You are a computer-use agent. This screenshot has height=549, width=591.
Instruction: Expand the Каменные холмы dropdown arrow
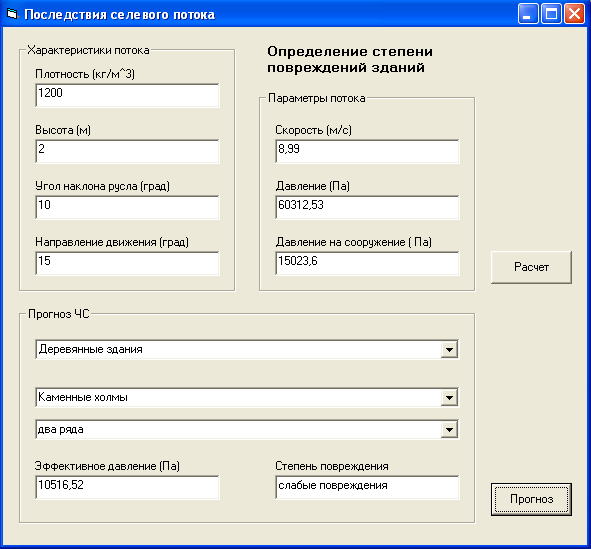(449, 397)
